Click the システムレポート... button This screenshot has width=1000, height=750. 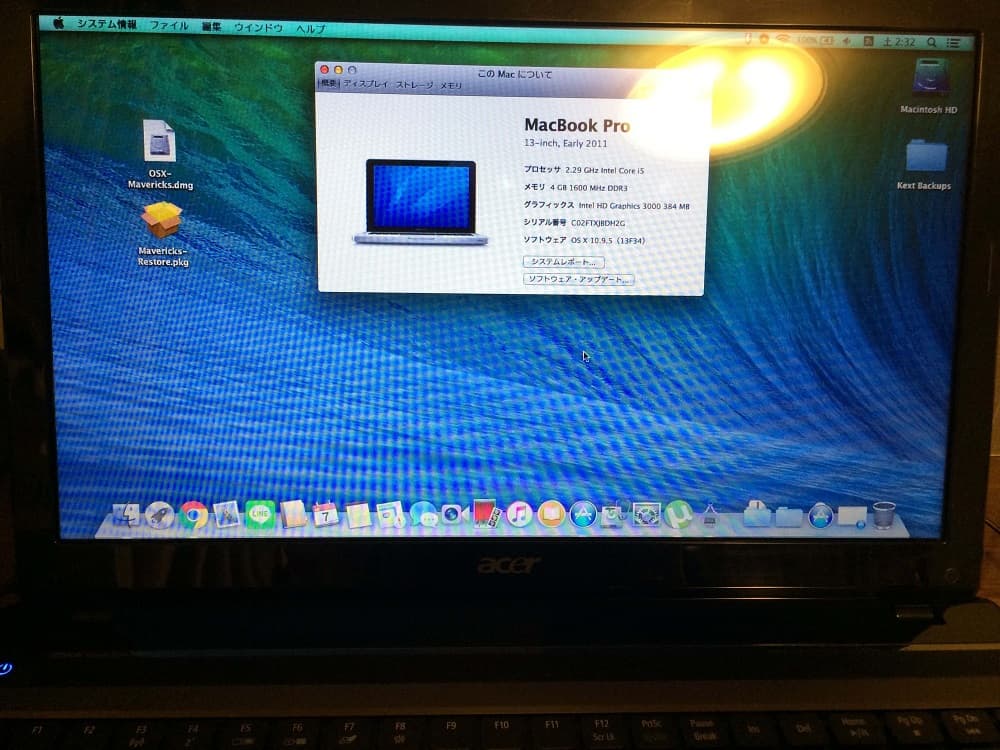click(x=564, y=261)
